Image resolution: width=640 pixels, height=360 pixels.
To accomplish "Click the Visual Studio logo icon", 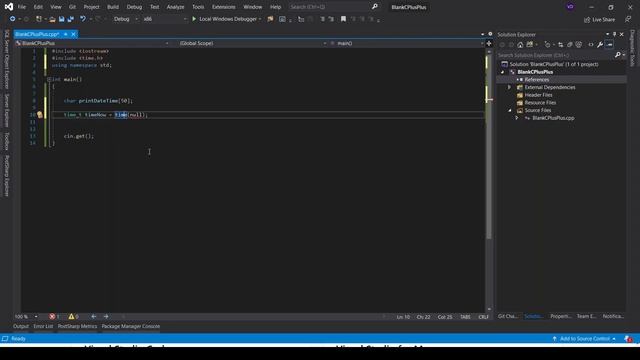I will [9, 7].
